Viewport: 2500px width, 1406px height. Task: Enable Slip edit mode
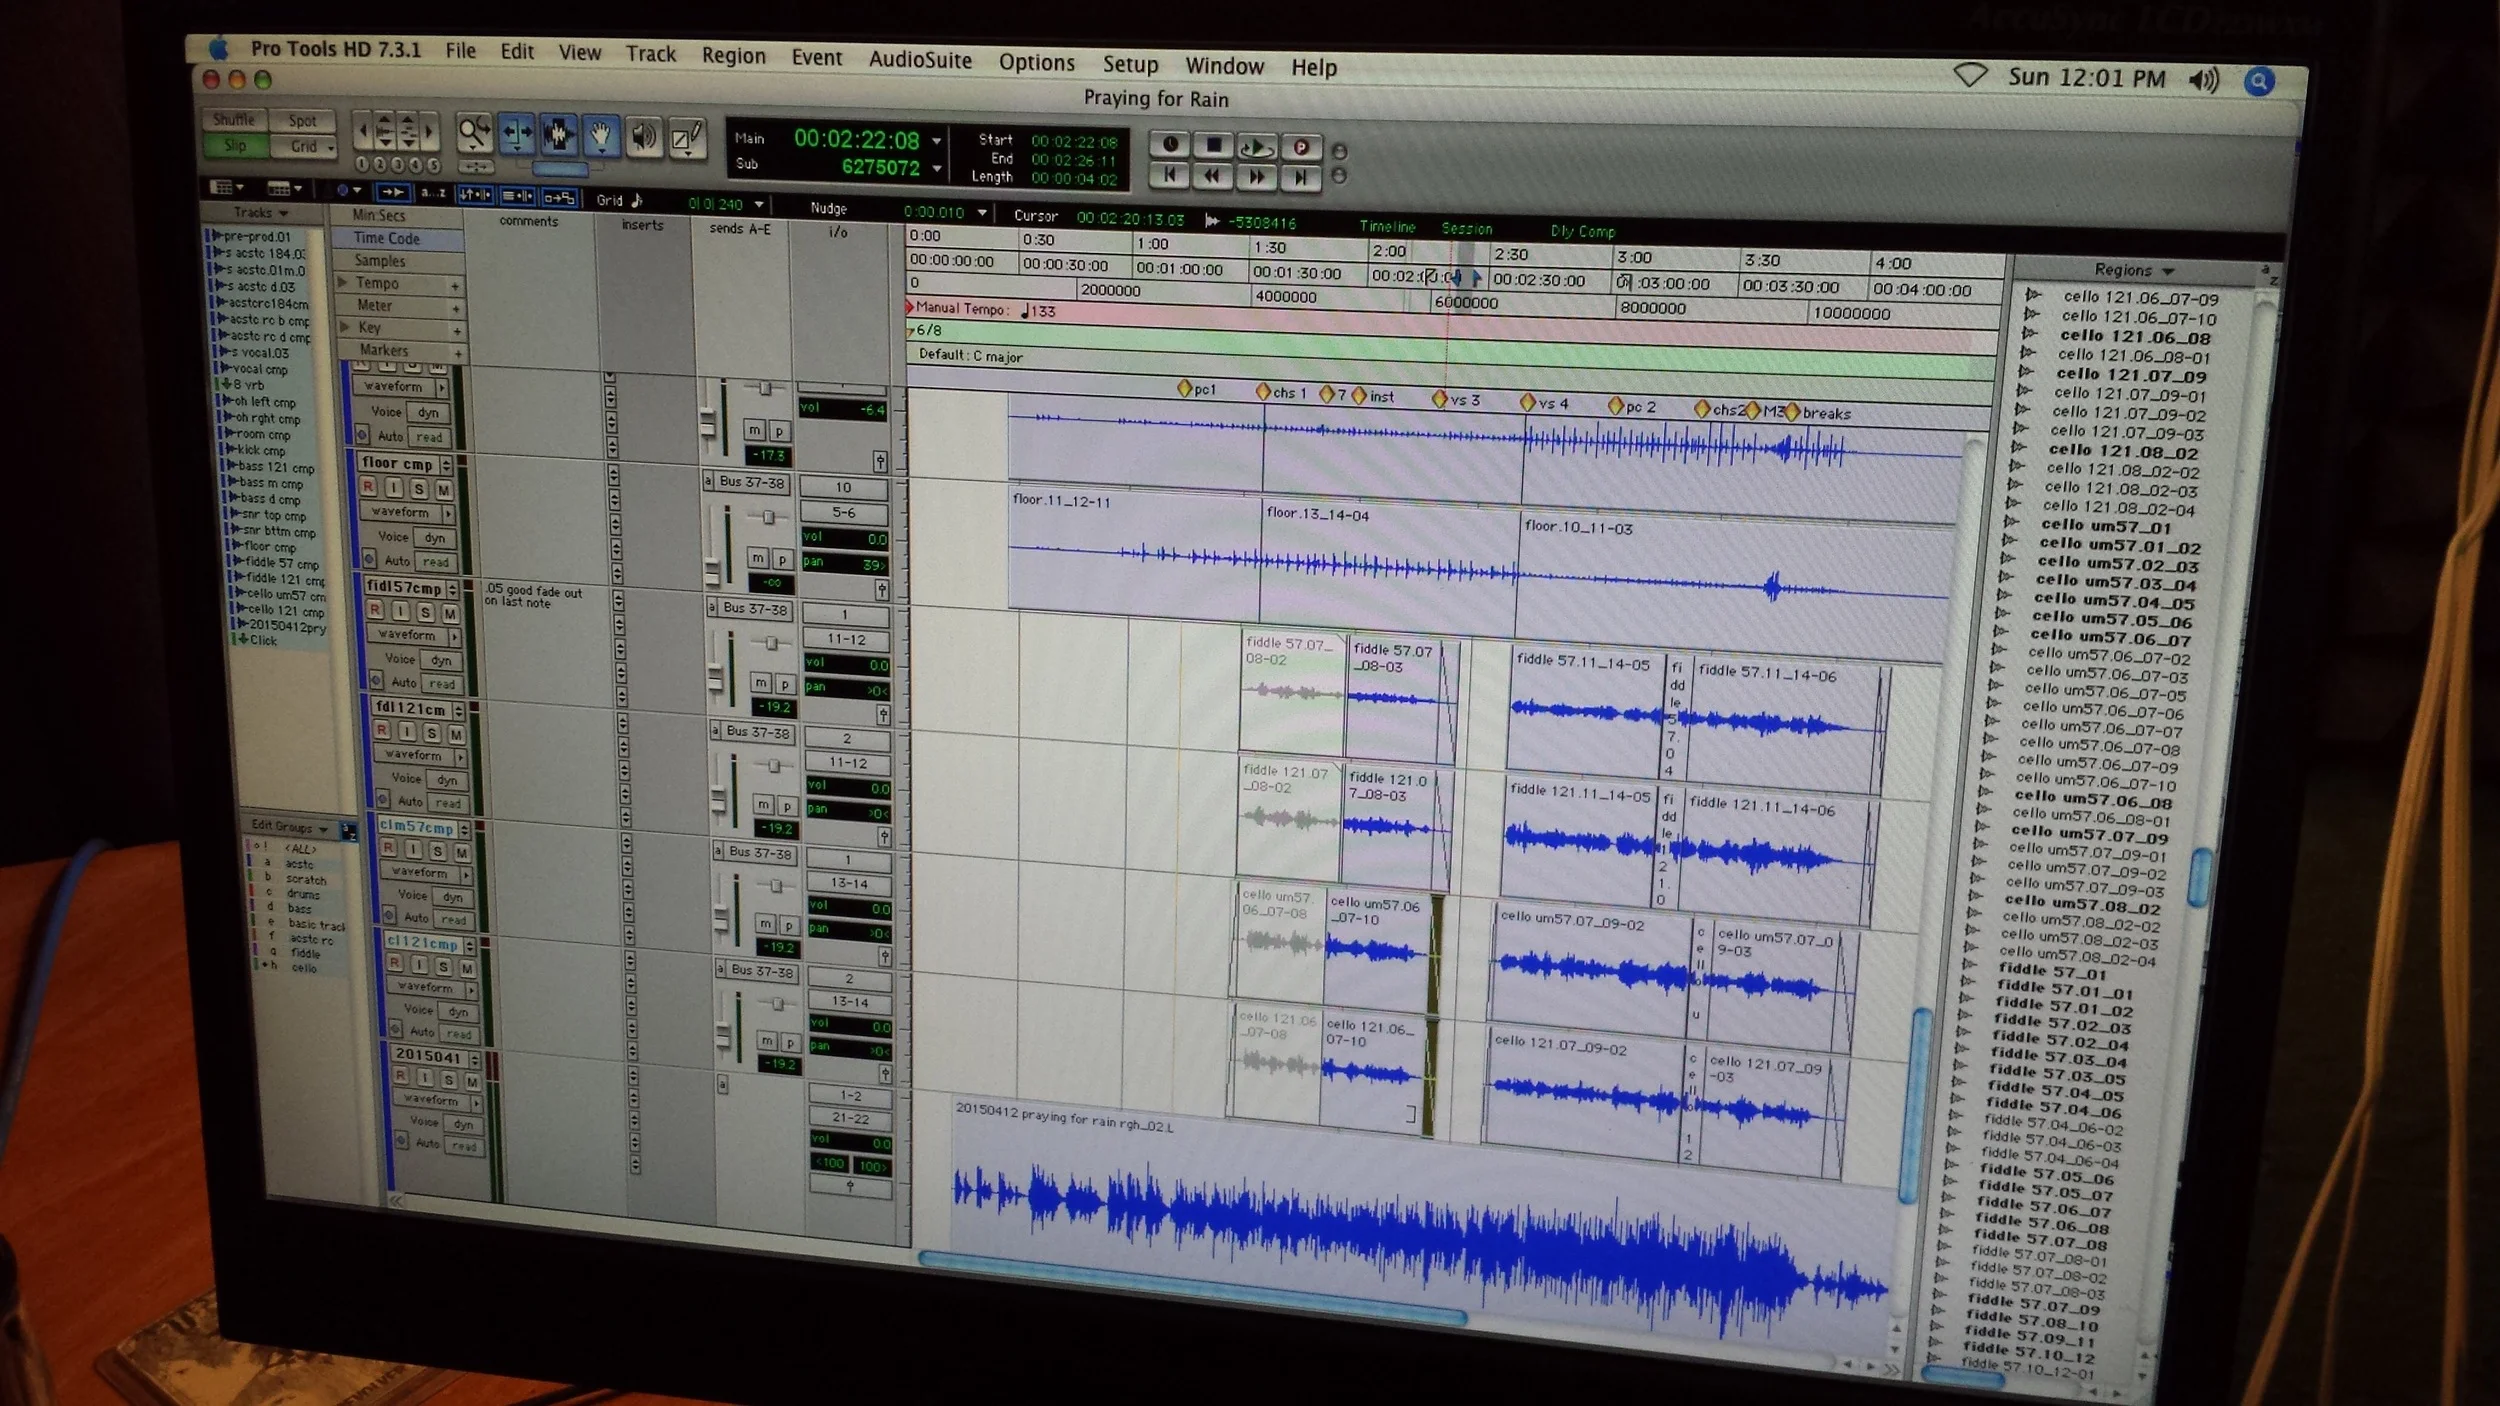[x=235, y=145]
